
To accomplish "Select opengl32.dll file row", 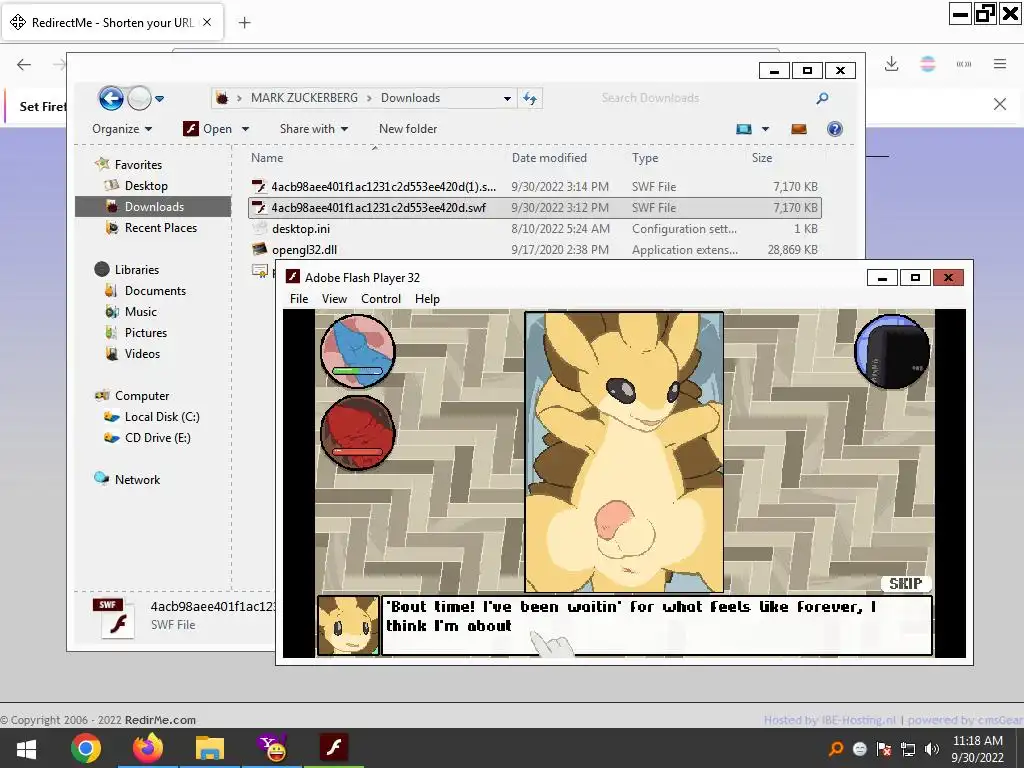I will tap(535, 249).
